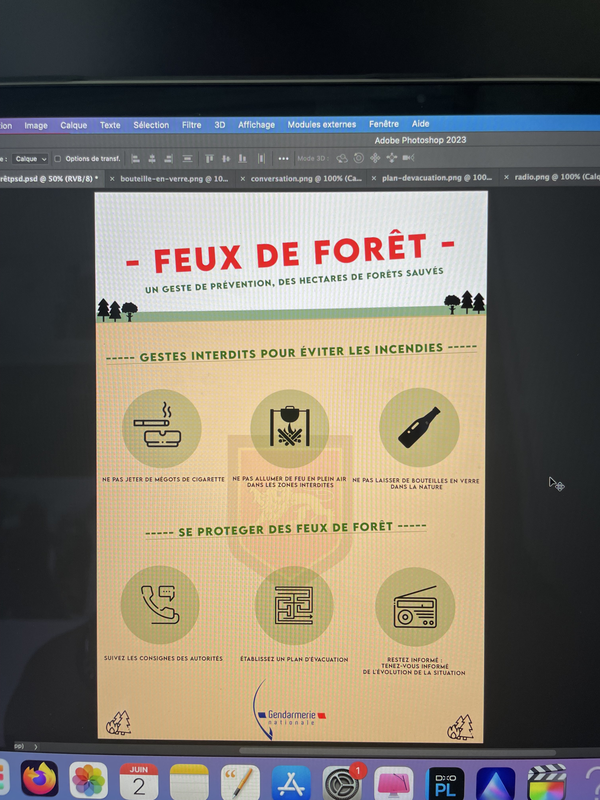Enable the Options de transf. checkbox
This screenshot has width=600, height=800.
[58, 159]
